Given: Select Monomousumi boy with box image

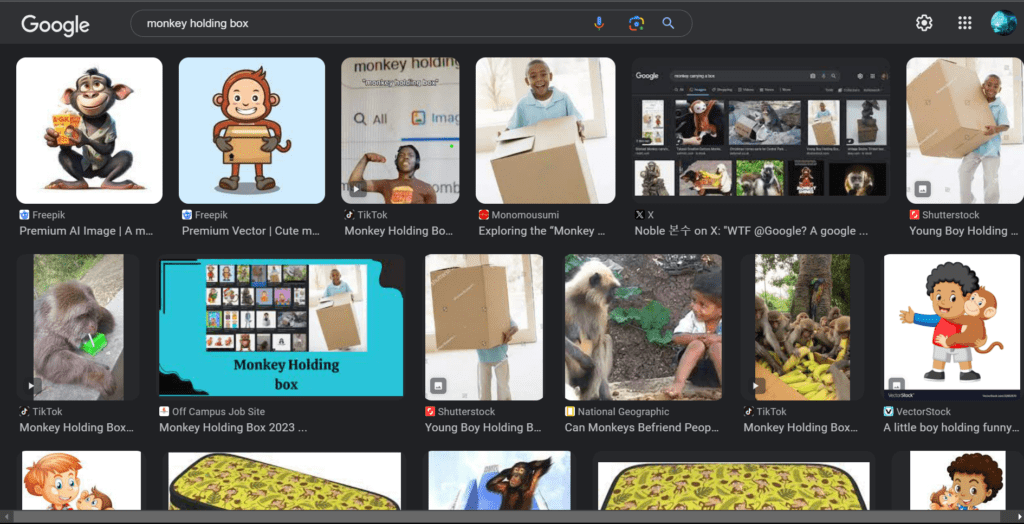Looking at the screenshot, I should [545, 130].
